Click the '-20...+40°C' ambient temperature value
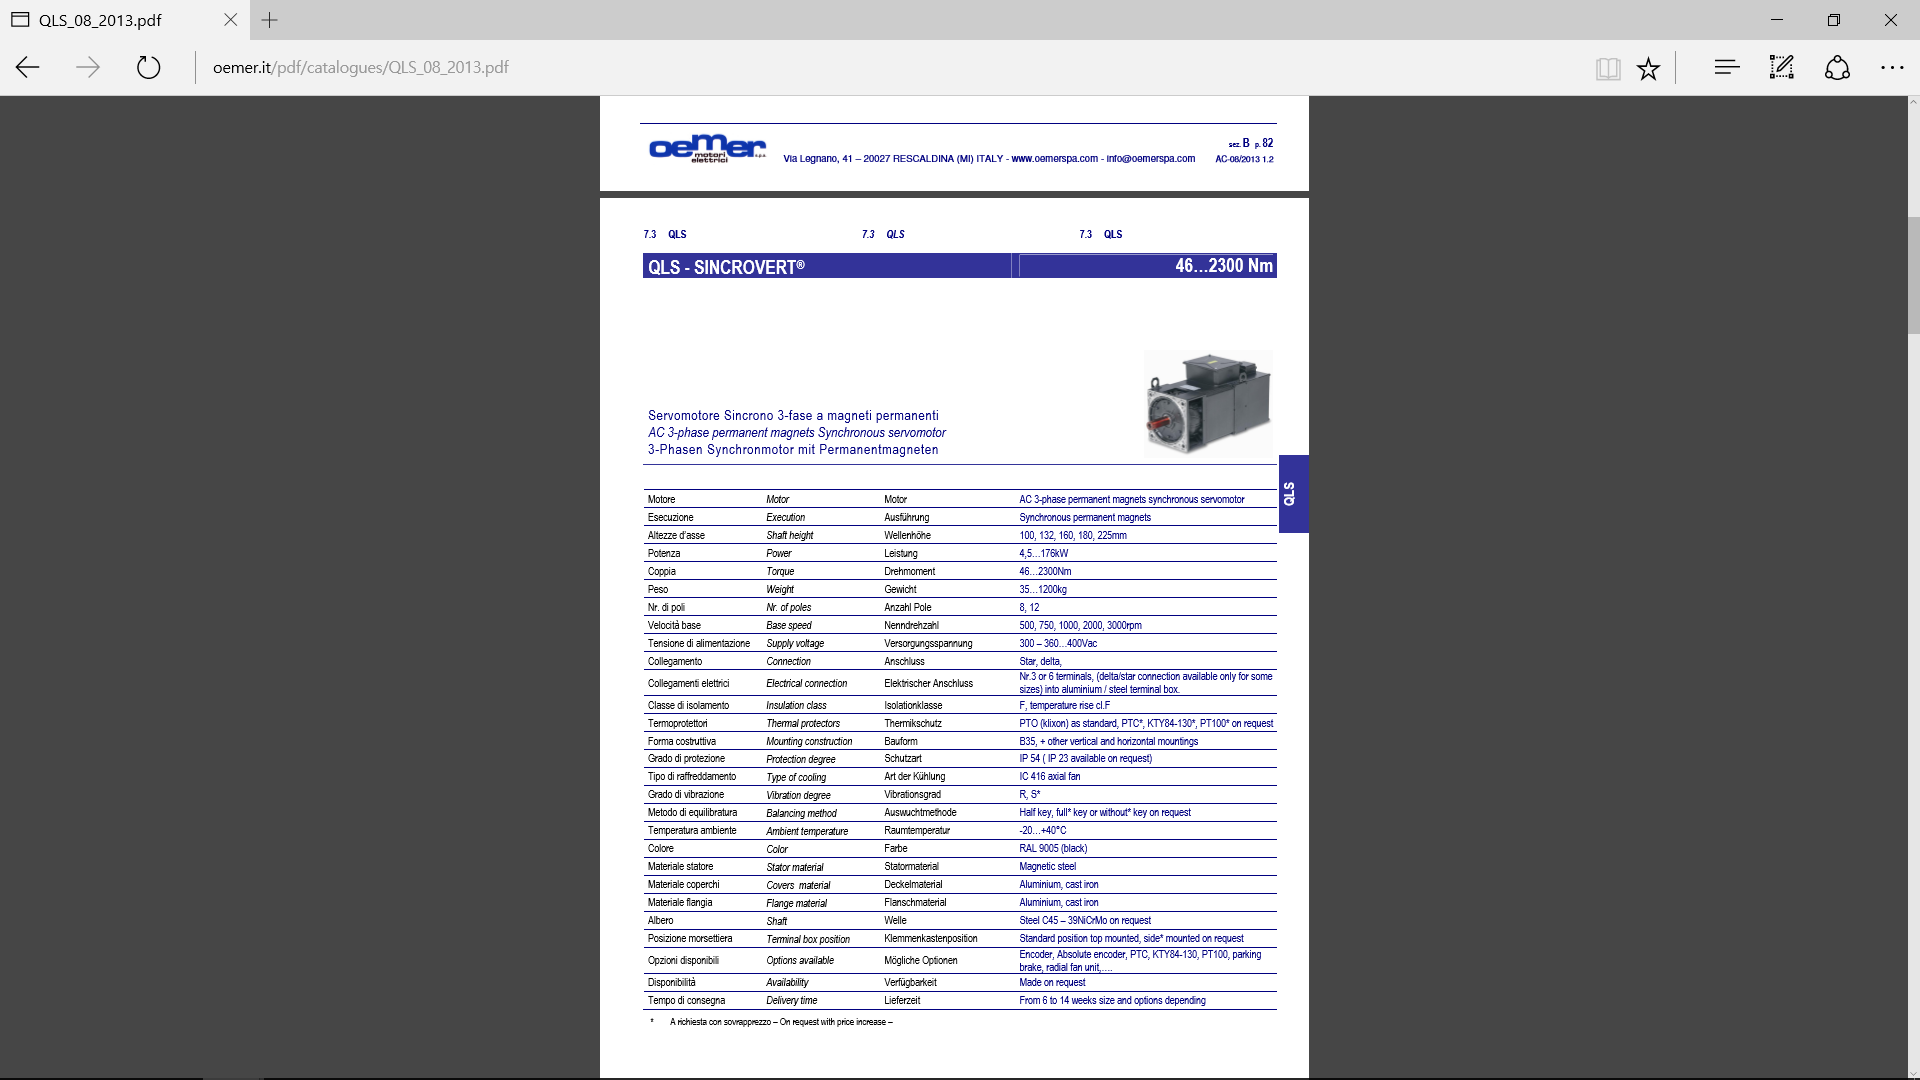This screenshot has width=1920, height=1080. coord(1042,831)
